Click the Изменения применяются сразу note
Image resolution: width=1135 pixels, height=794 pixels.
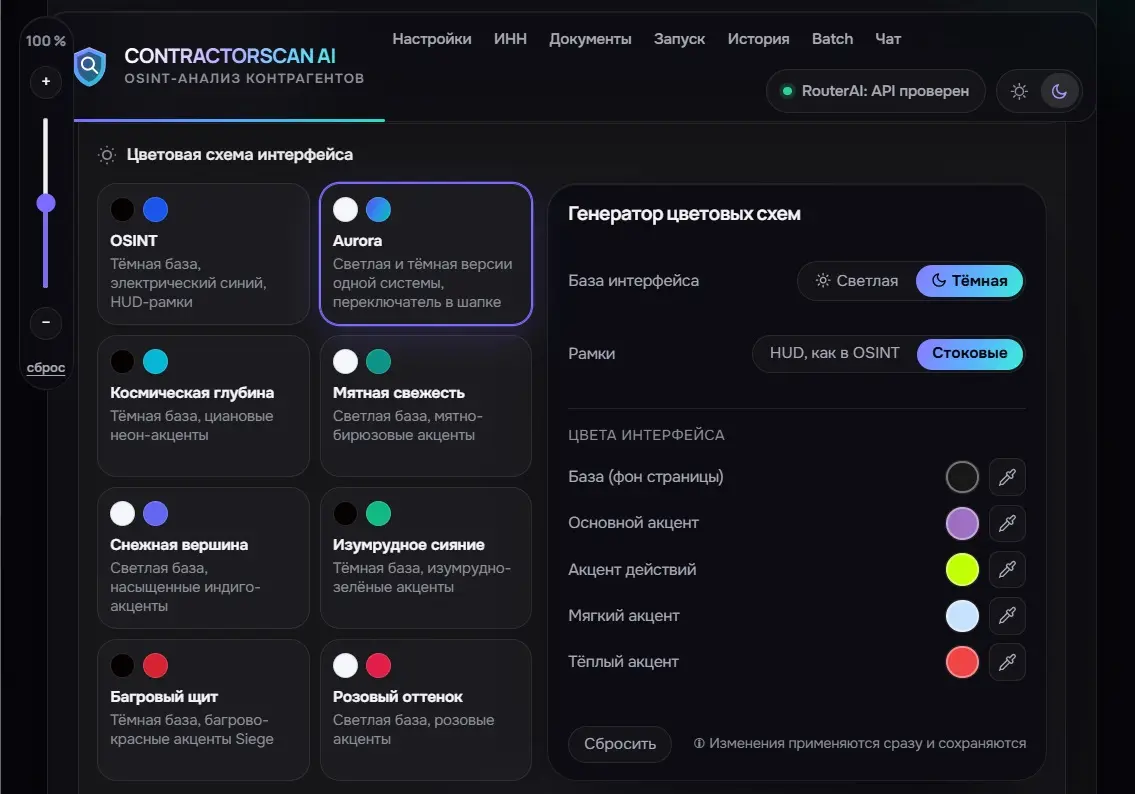click(x=860, y=743)
